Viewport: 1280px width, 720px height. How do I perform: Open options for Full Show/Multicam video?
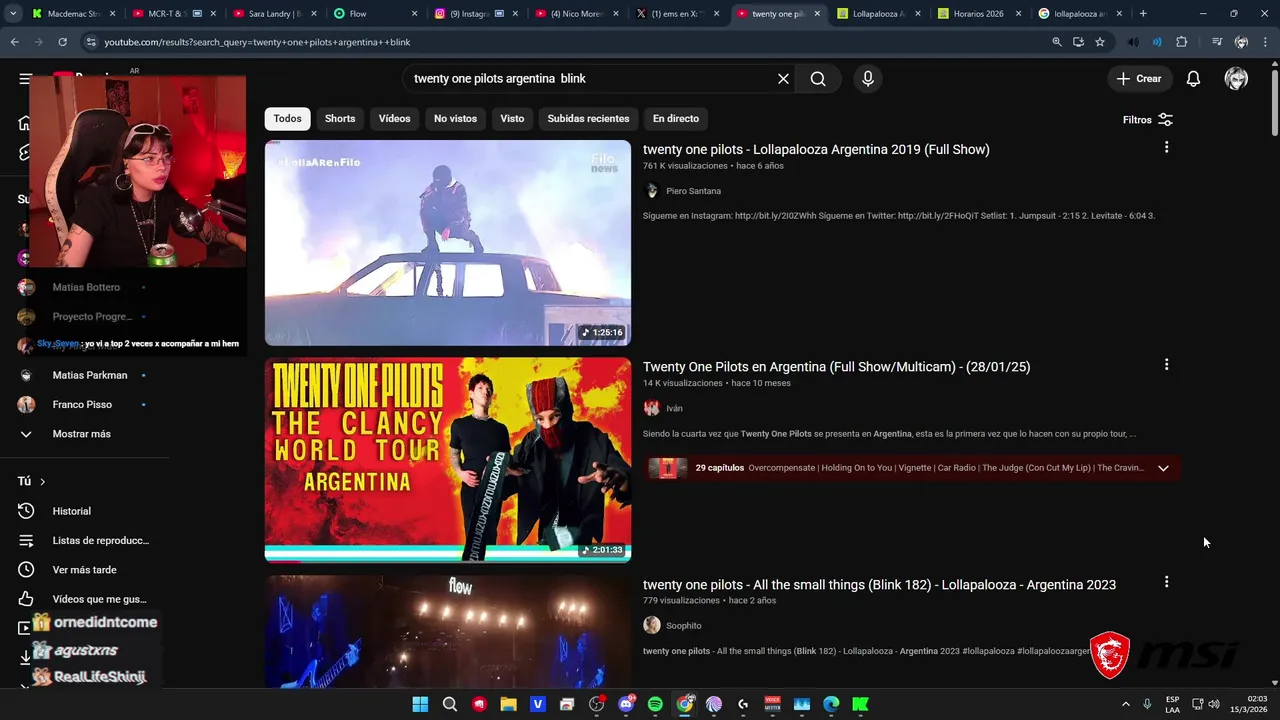pos(1166,365)
